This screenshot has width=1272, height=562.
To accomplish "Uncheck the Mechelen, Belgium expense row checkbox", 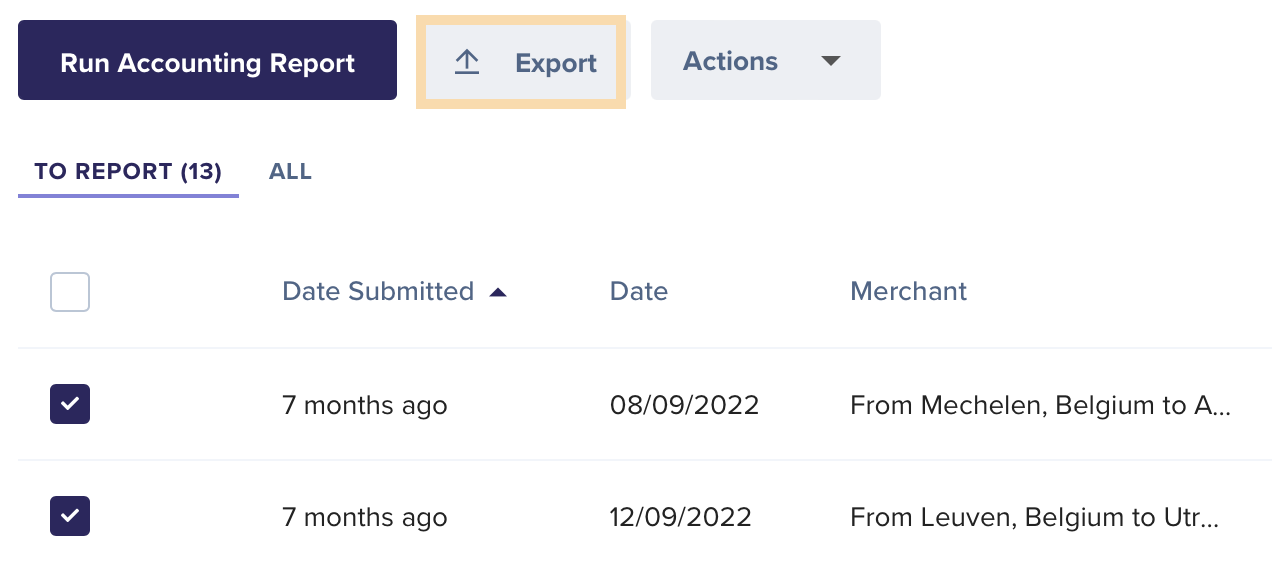I will point(70,404).
